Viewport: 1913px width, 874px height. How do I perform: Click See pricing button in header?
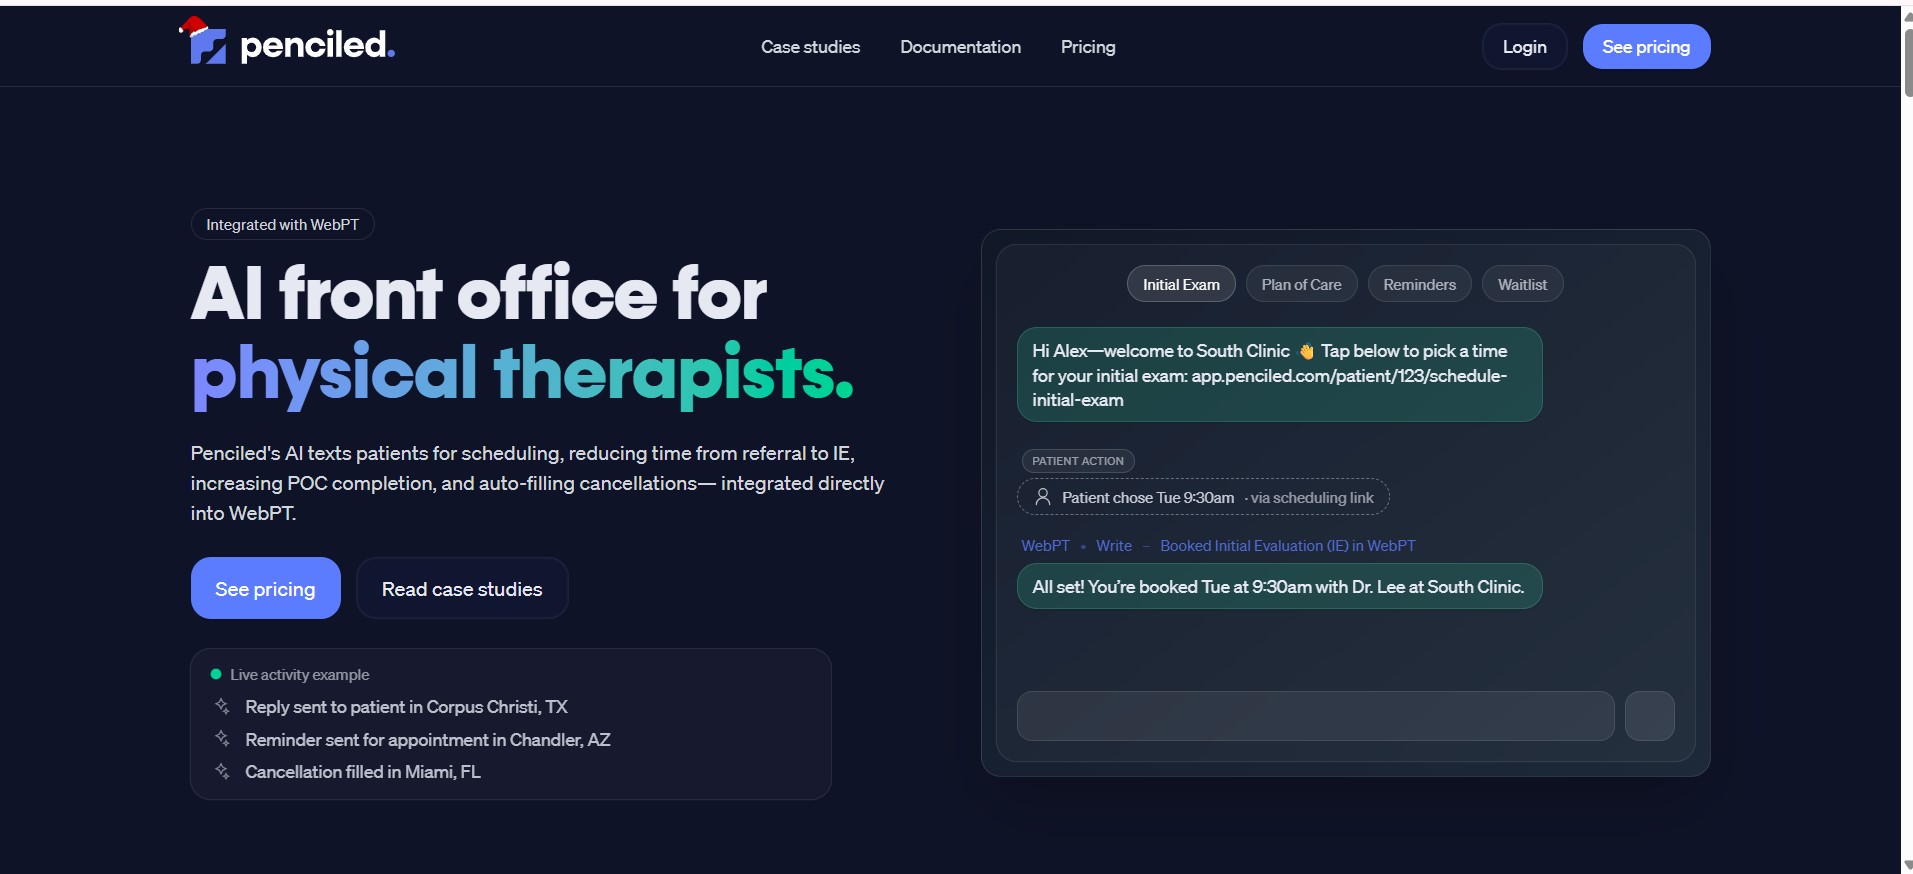point(1646,47)
